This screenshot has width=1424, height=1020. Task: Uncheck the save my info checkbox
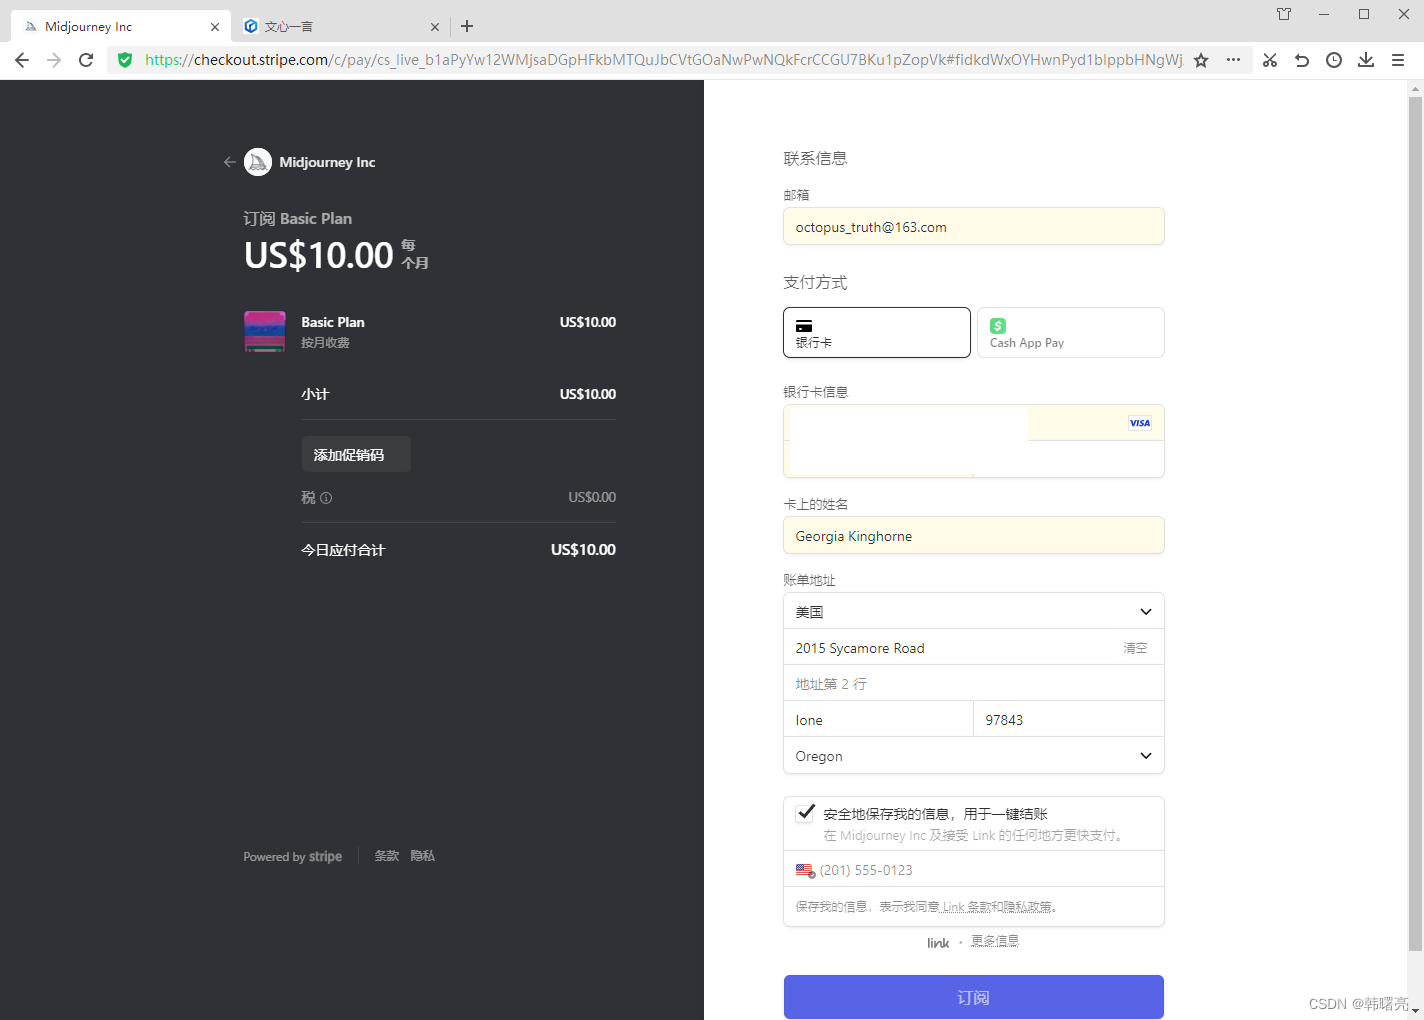pyautogui.click(x=805, y=813)
